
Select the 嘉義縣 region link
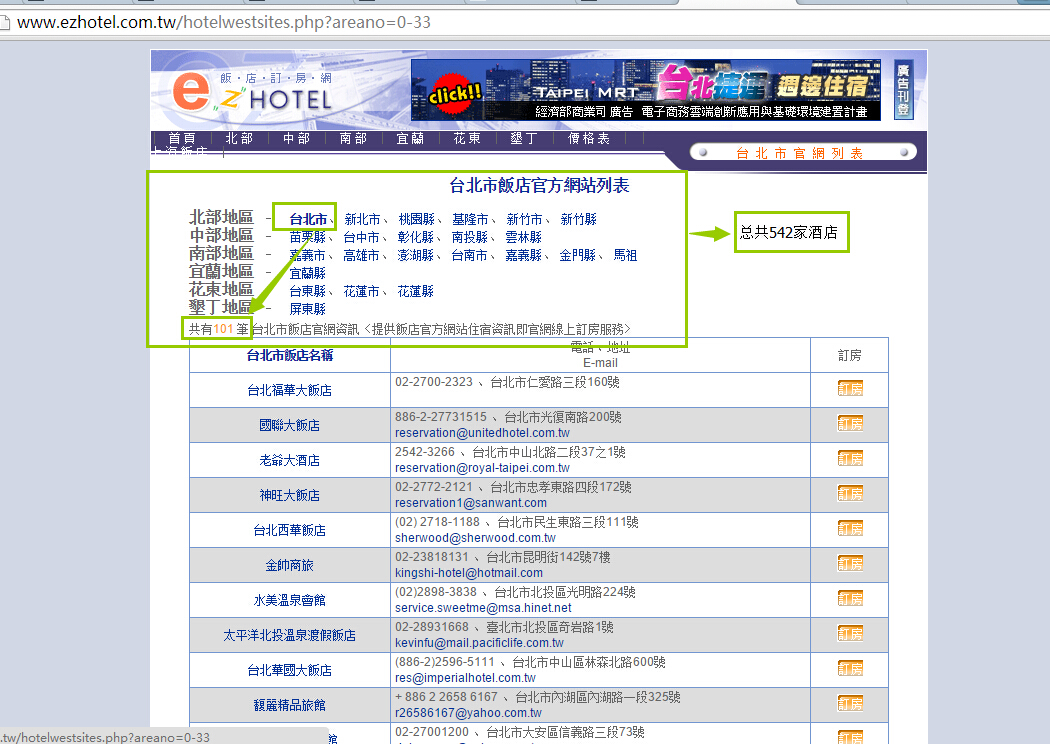point(524,255)
